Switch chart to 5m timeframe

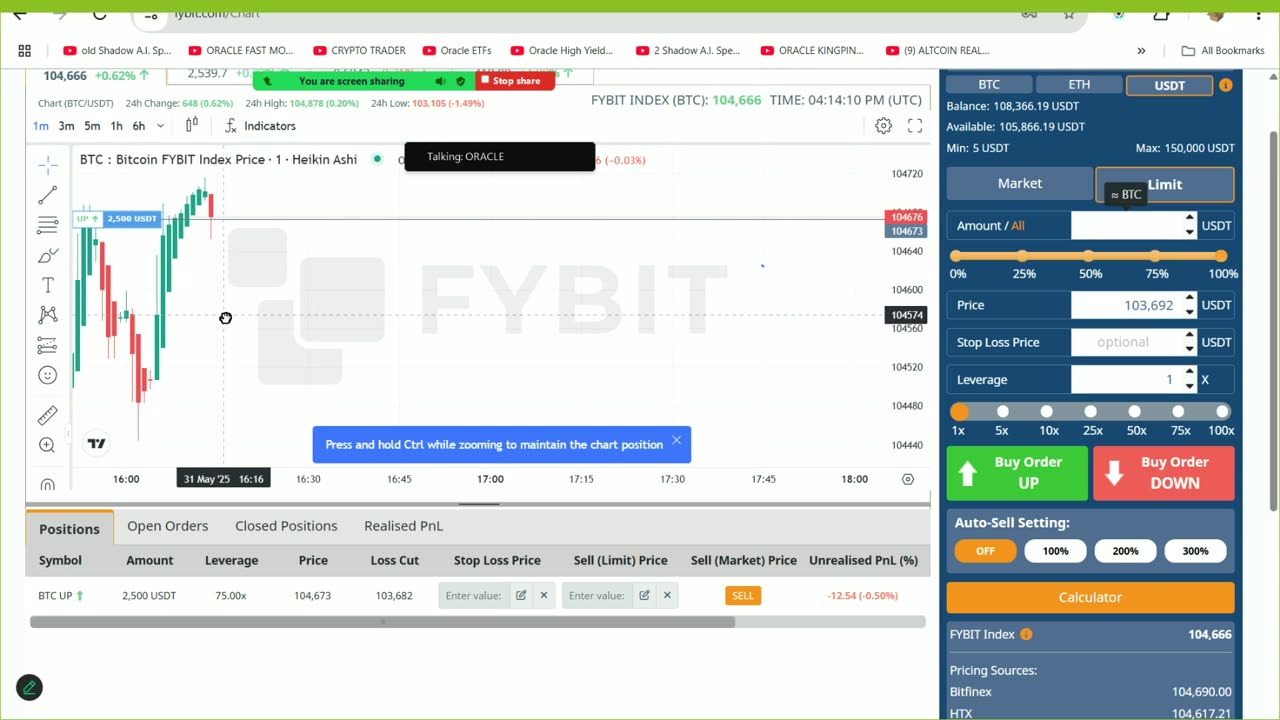pos(92,126)
